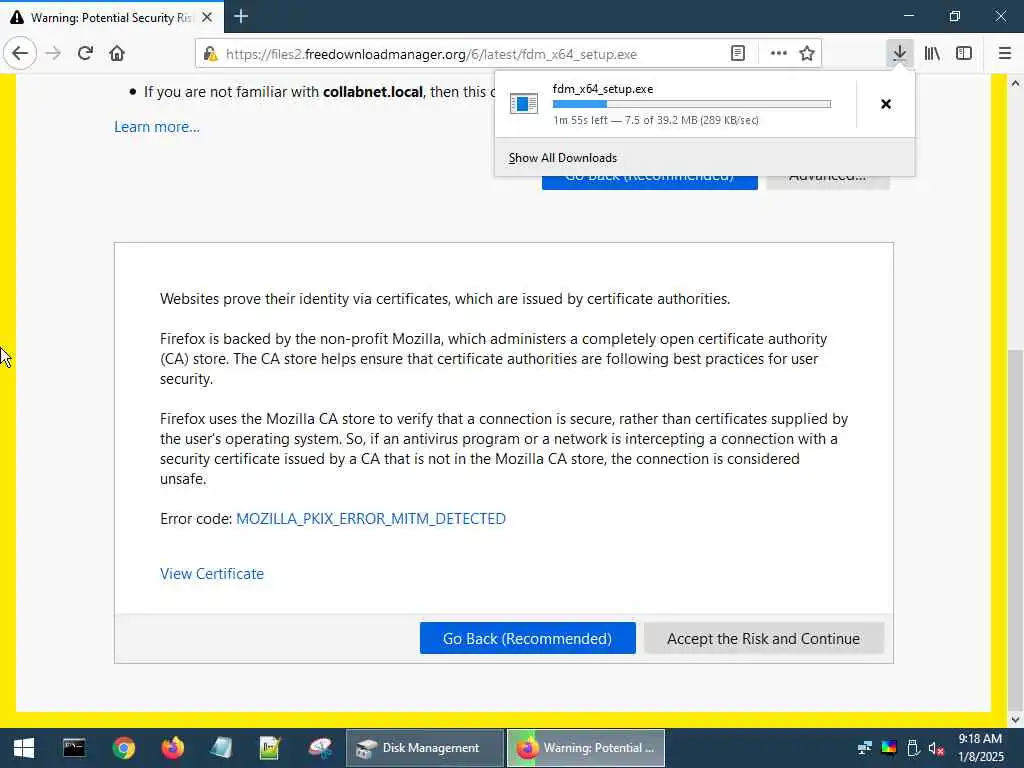
Task: Click Go Back (Recommended) in the advanced panel
Action: [x=528, y=638]
